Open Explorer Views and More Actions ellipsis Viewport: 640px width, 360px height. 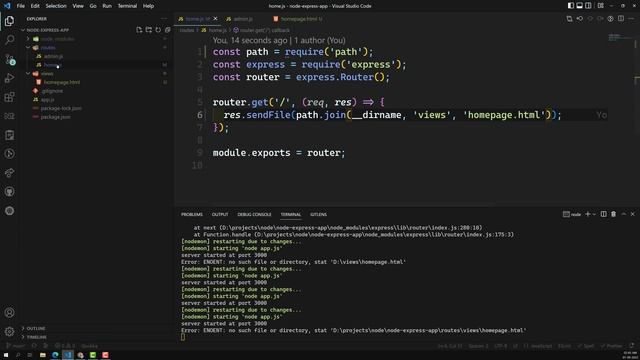pyautogui.click(x=164, y=19)
